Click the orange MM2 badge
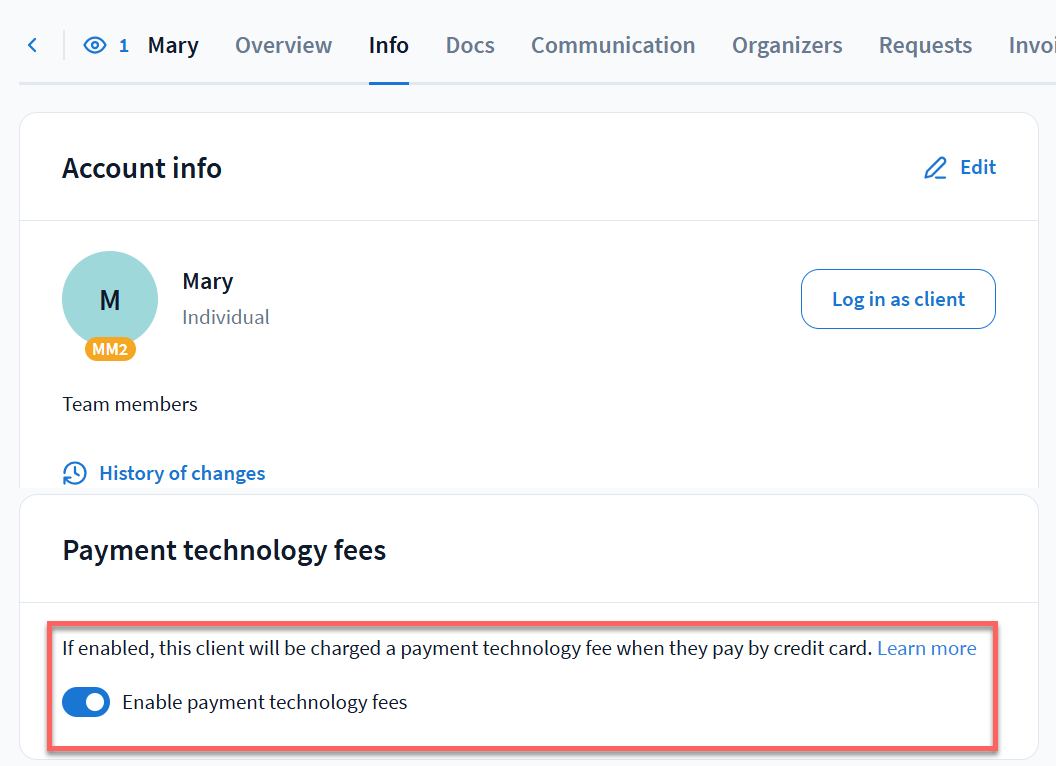The width and height of the screenshot is (1056, 766). (x=110, y=350)
